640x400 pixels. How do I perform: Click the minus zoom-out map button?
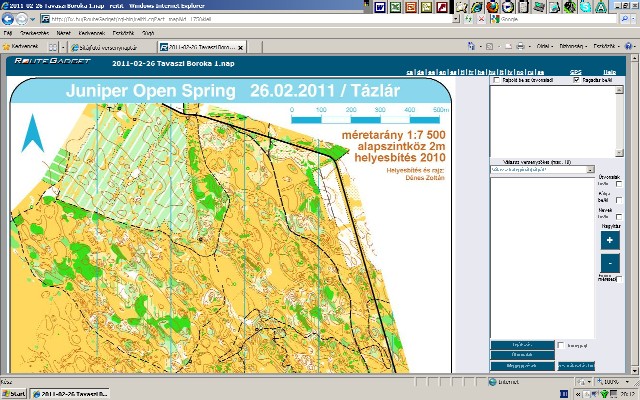(610, 263)
